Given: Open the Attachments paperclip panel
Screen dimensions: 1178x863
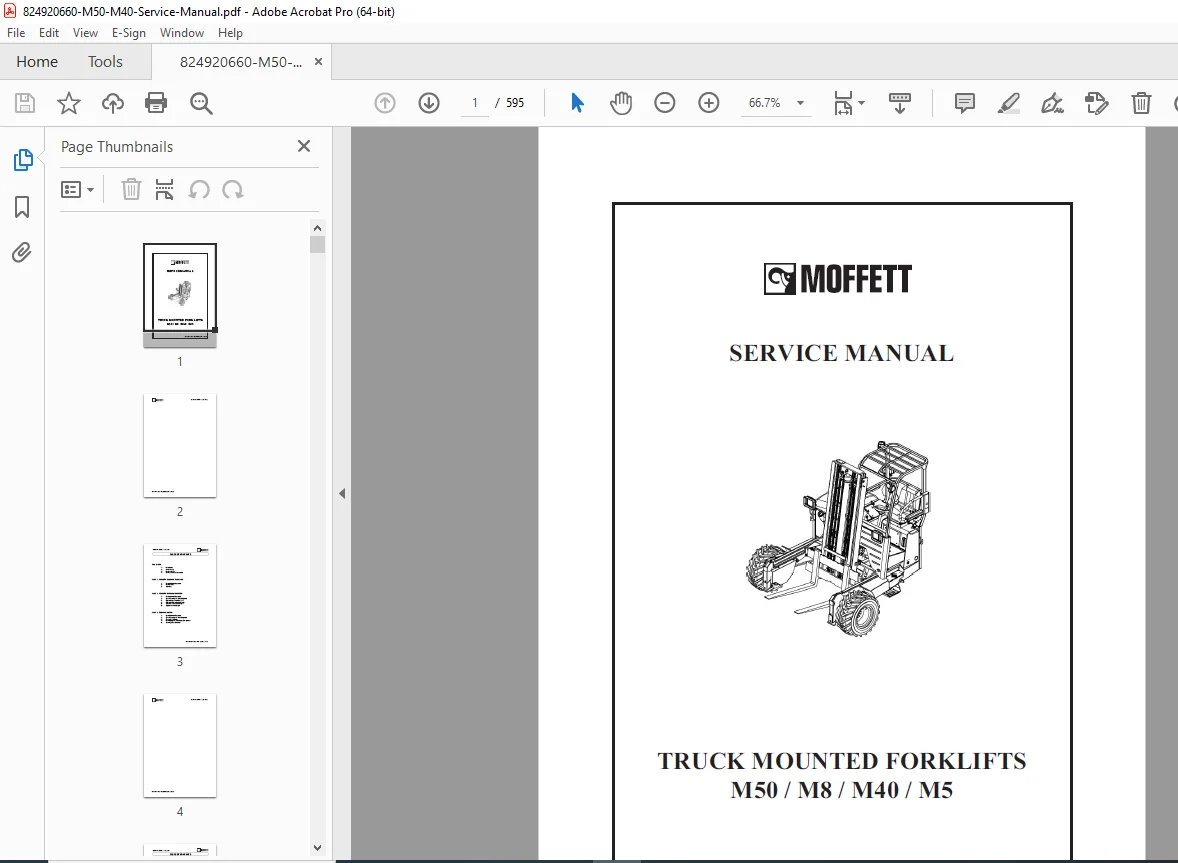Looking at the screenshot, I should pos(22,252).
